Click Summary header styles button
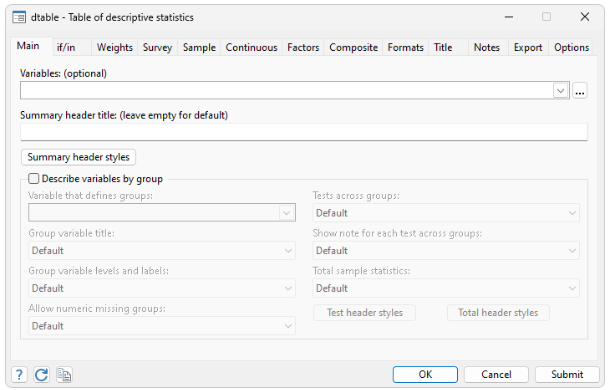612x390 pixels. [78, 157]
